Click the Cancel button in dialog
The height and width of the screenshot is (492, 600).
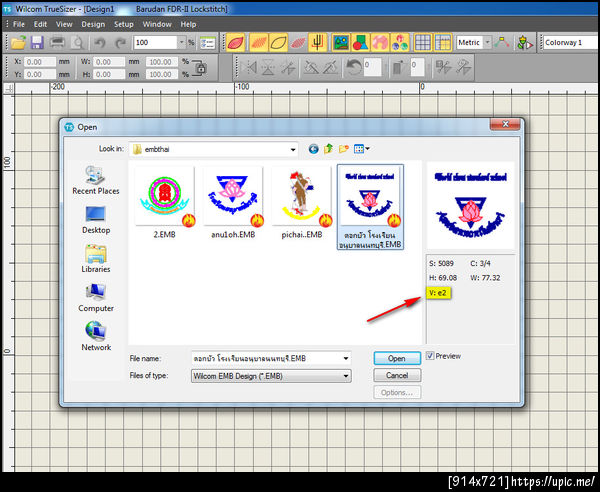(397, 375)
